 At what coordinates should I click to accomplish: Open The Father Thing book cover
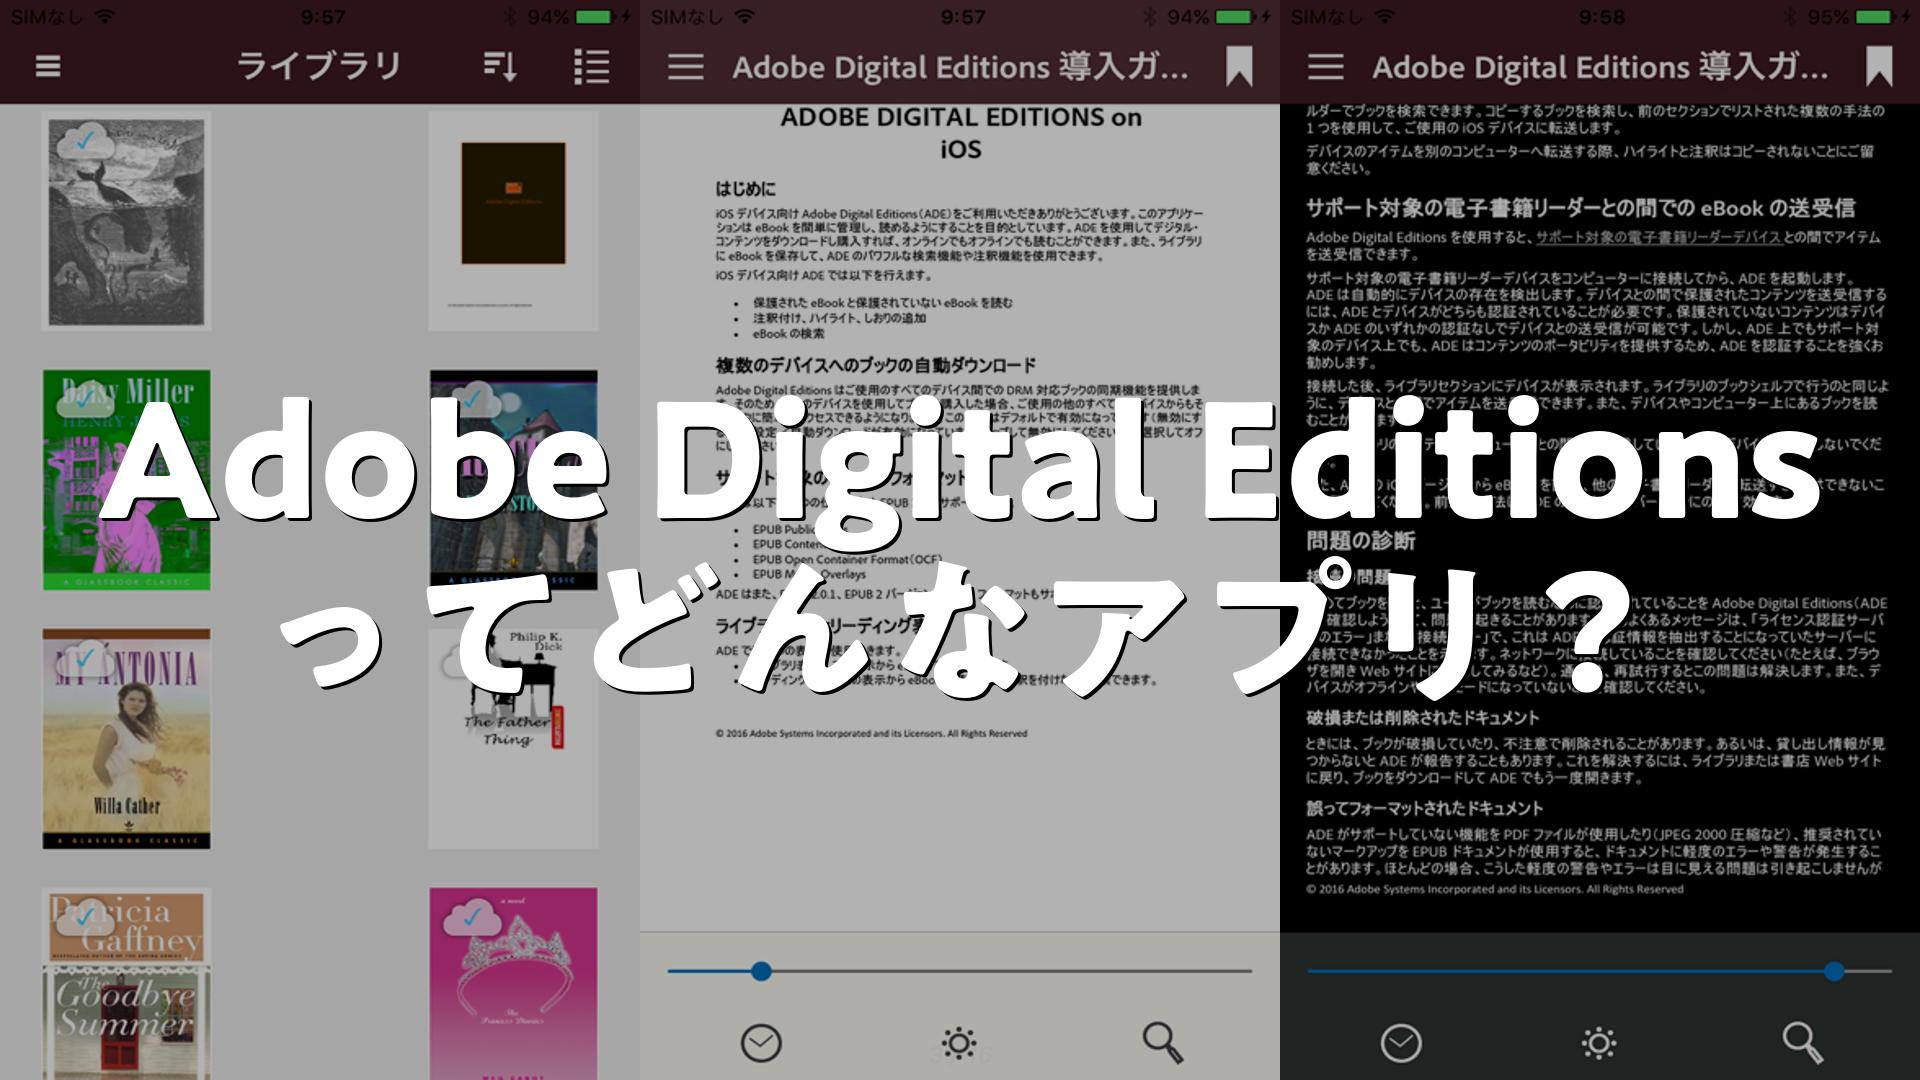pyautogui.click(x=514, y=739)
